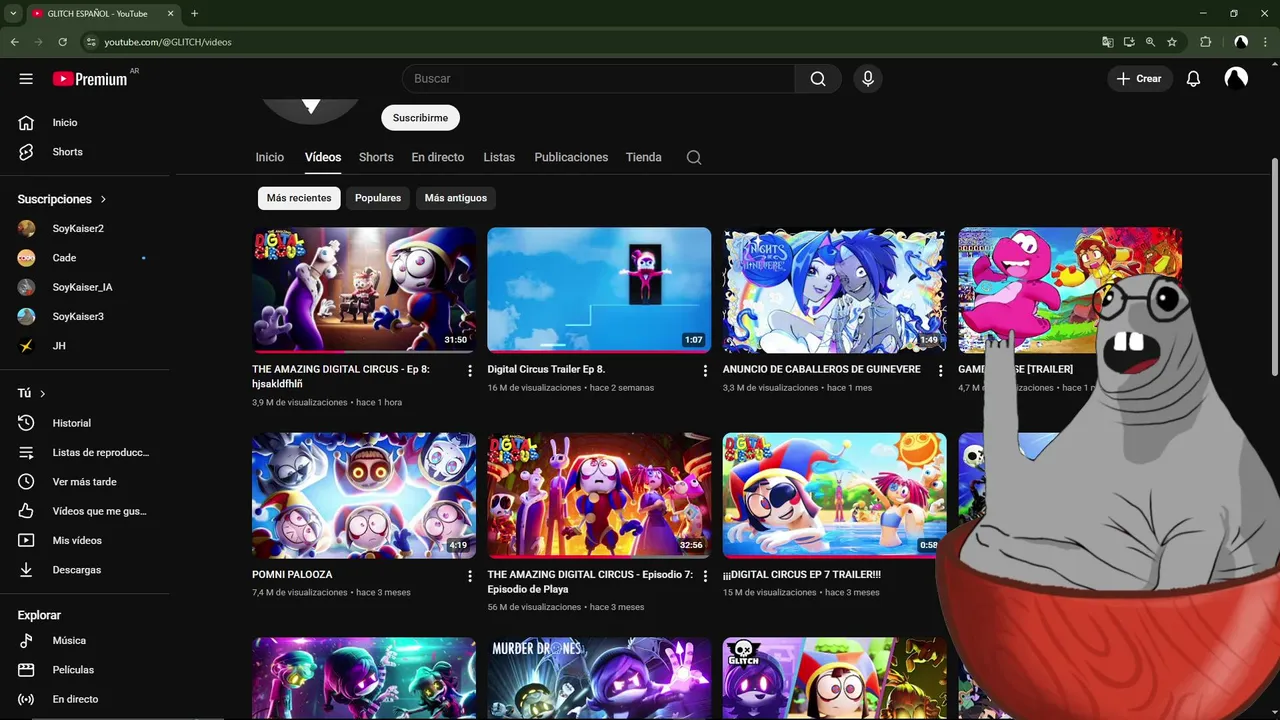Click the Crear button
The image size is (1280, 720).
[1140, 79]
